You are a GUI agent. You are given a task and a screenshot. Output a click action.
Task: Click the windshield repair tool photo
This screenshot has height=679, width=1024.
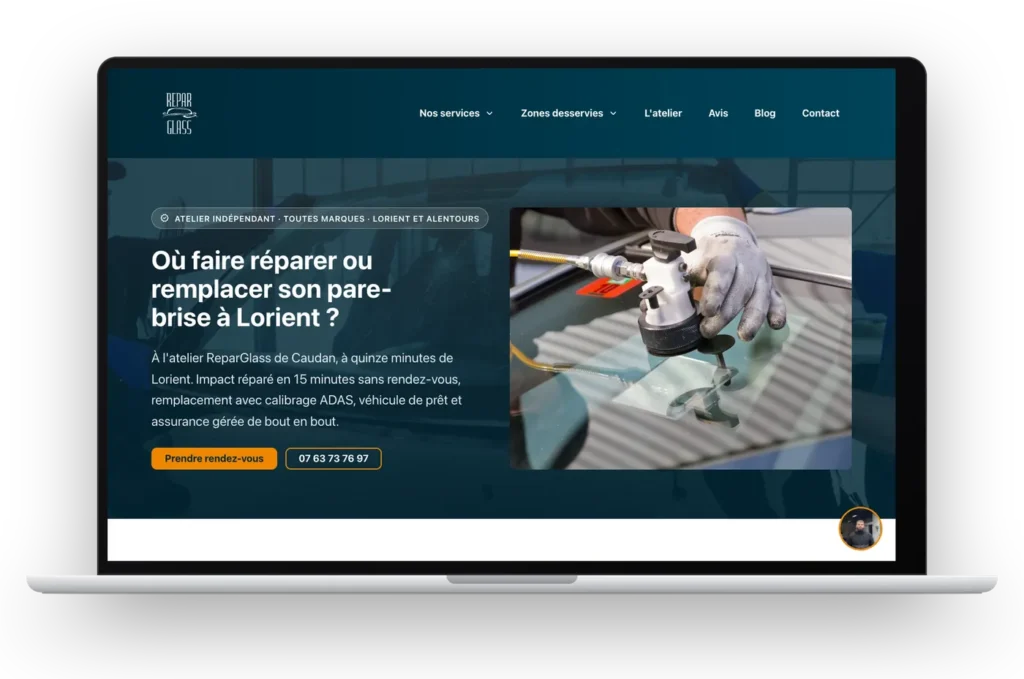pyautogui.click(x=680, y=338)
